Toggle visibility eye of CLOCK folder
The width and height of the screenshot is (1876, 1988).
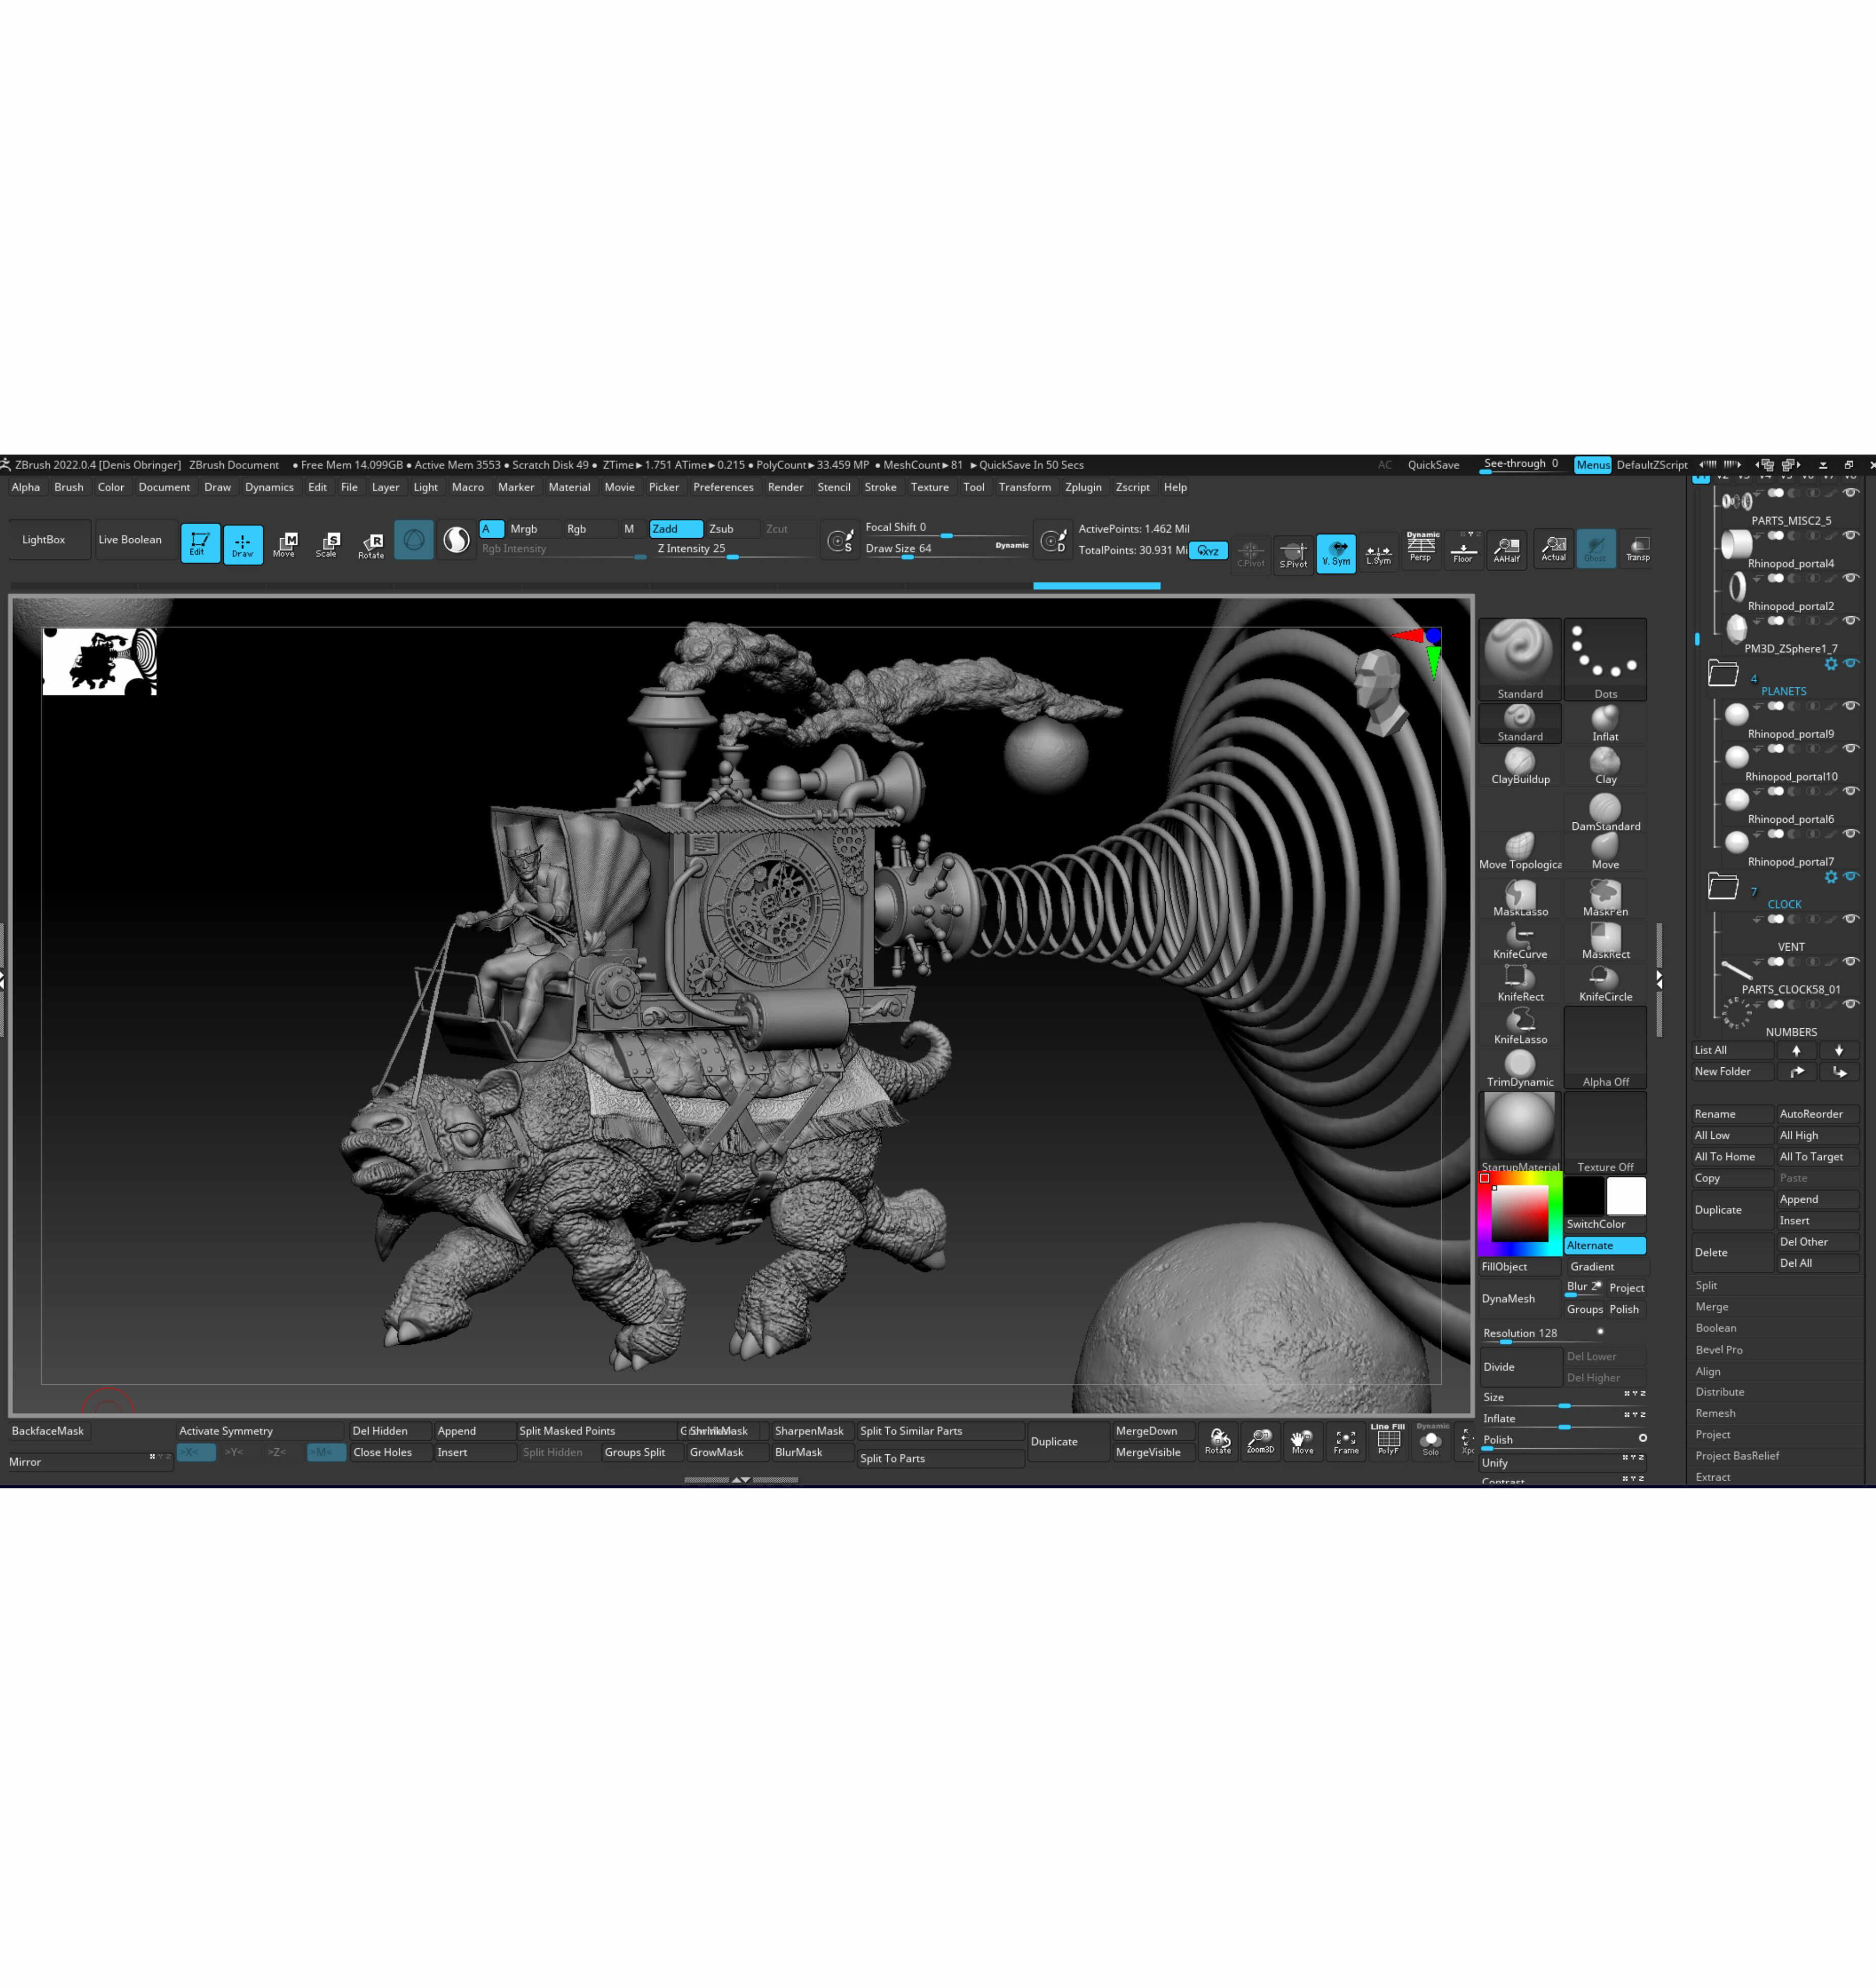click(x=1851, y=876)
